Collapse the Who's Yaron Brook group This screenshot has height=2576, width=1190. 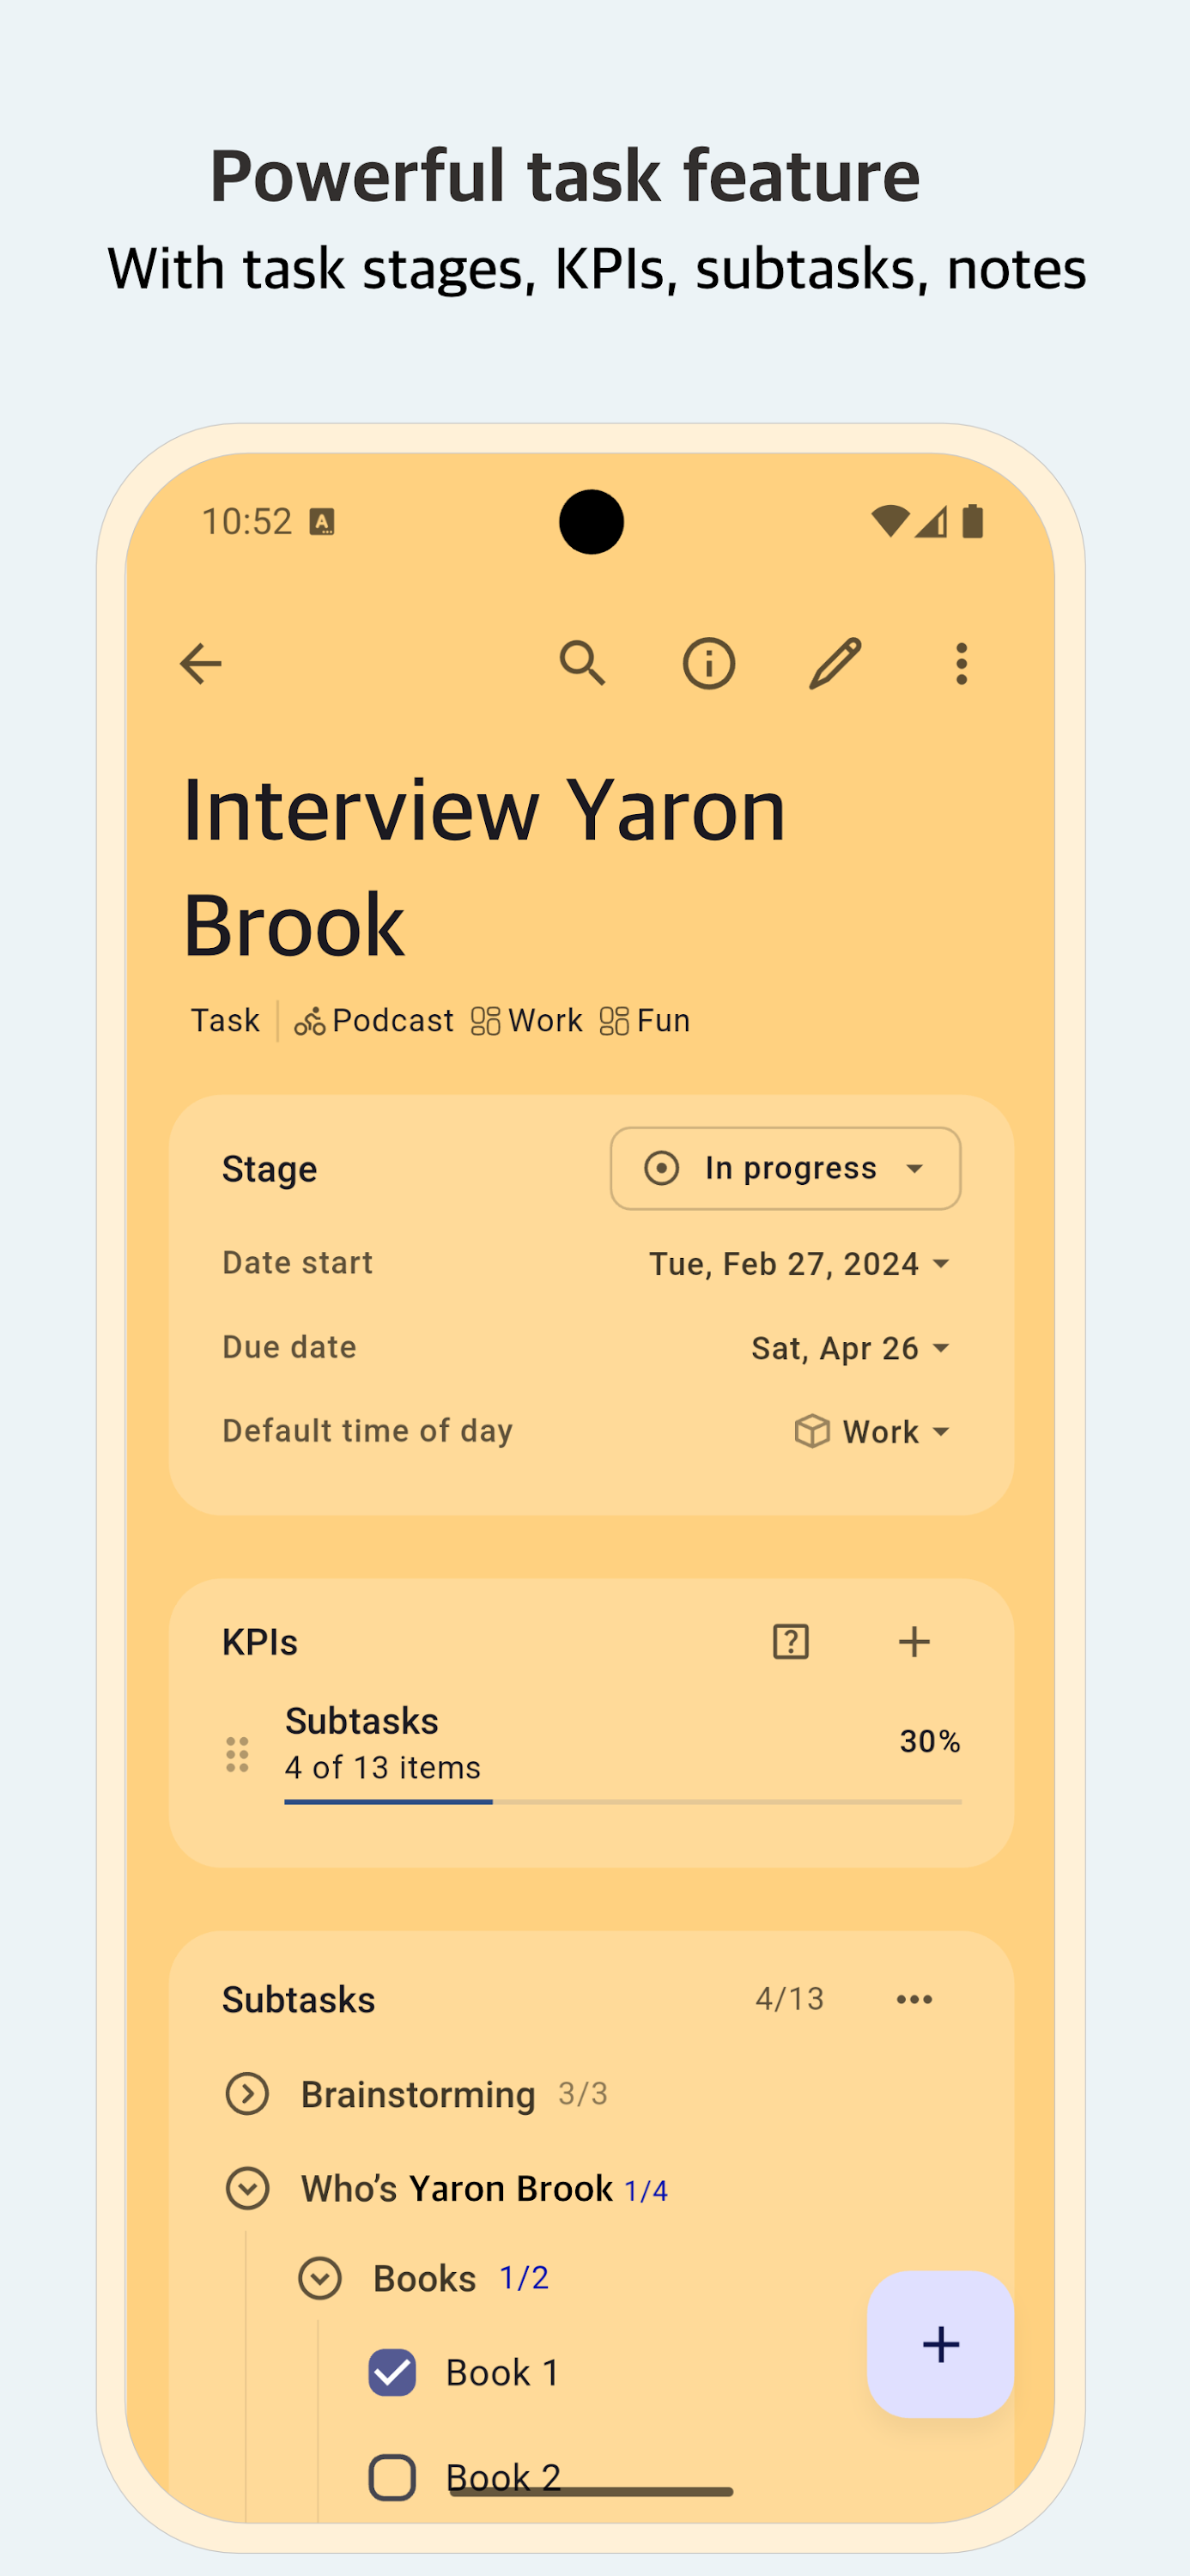(x=247, y=2188)
